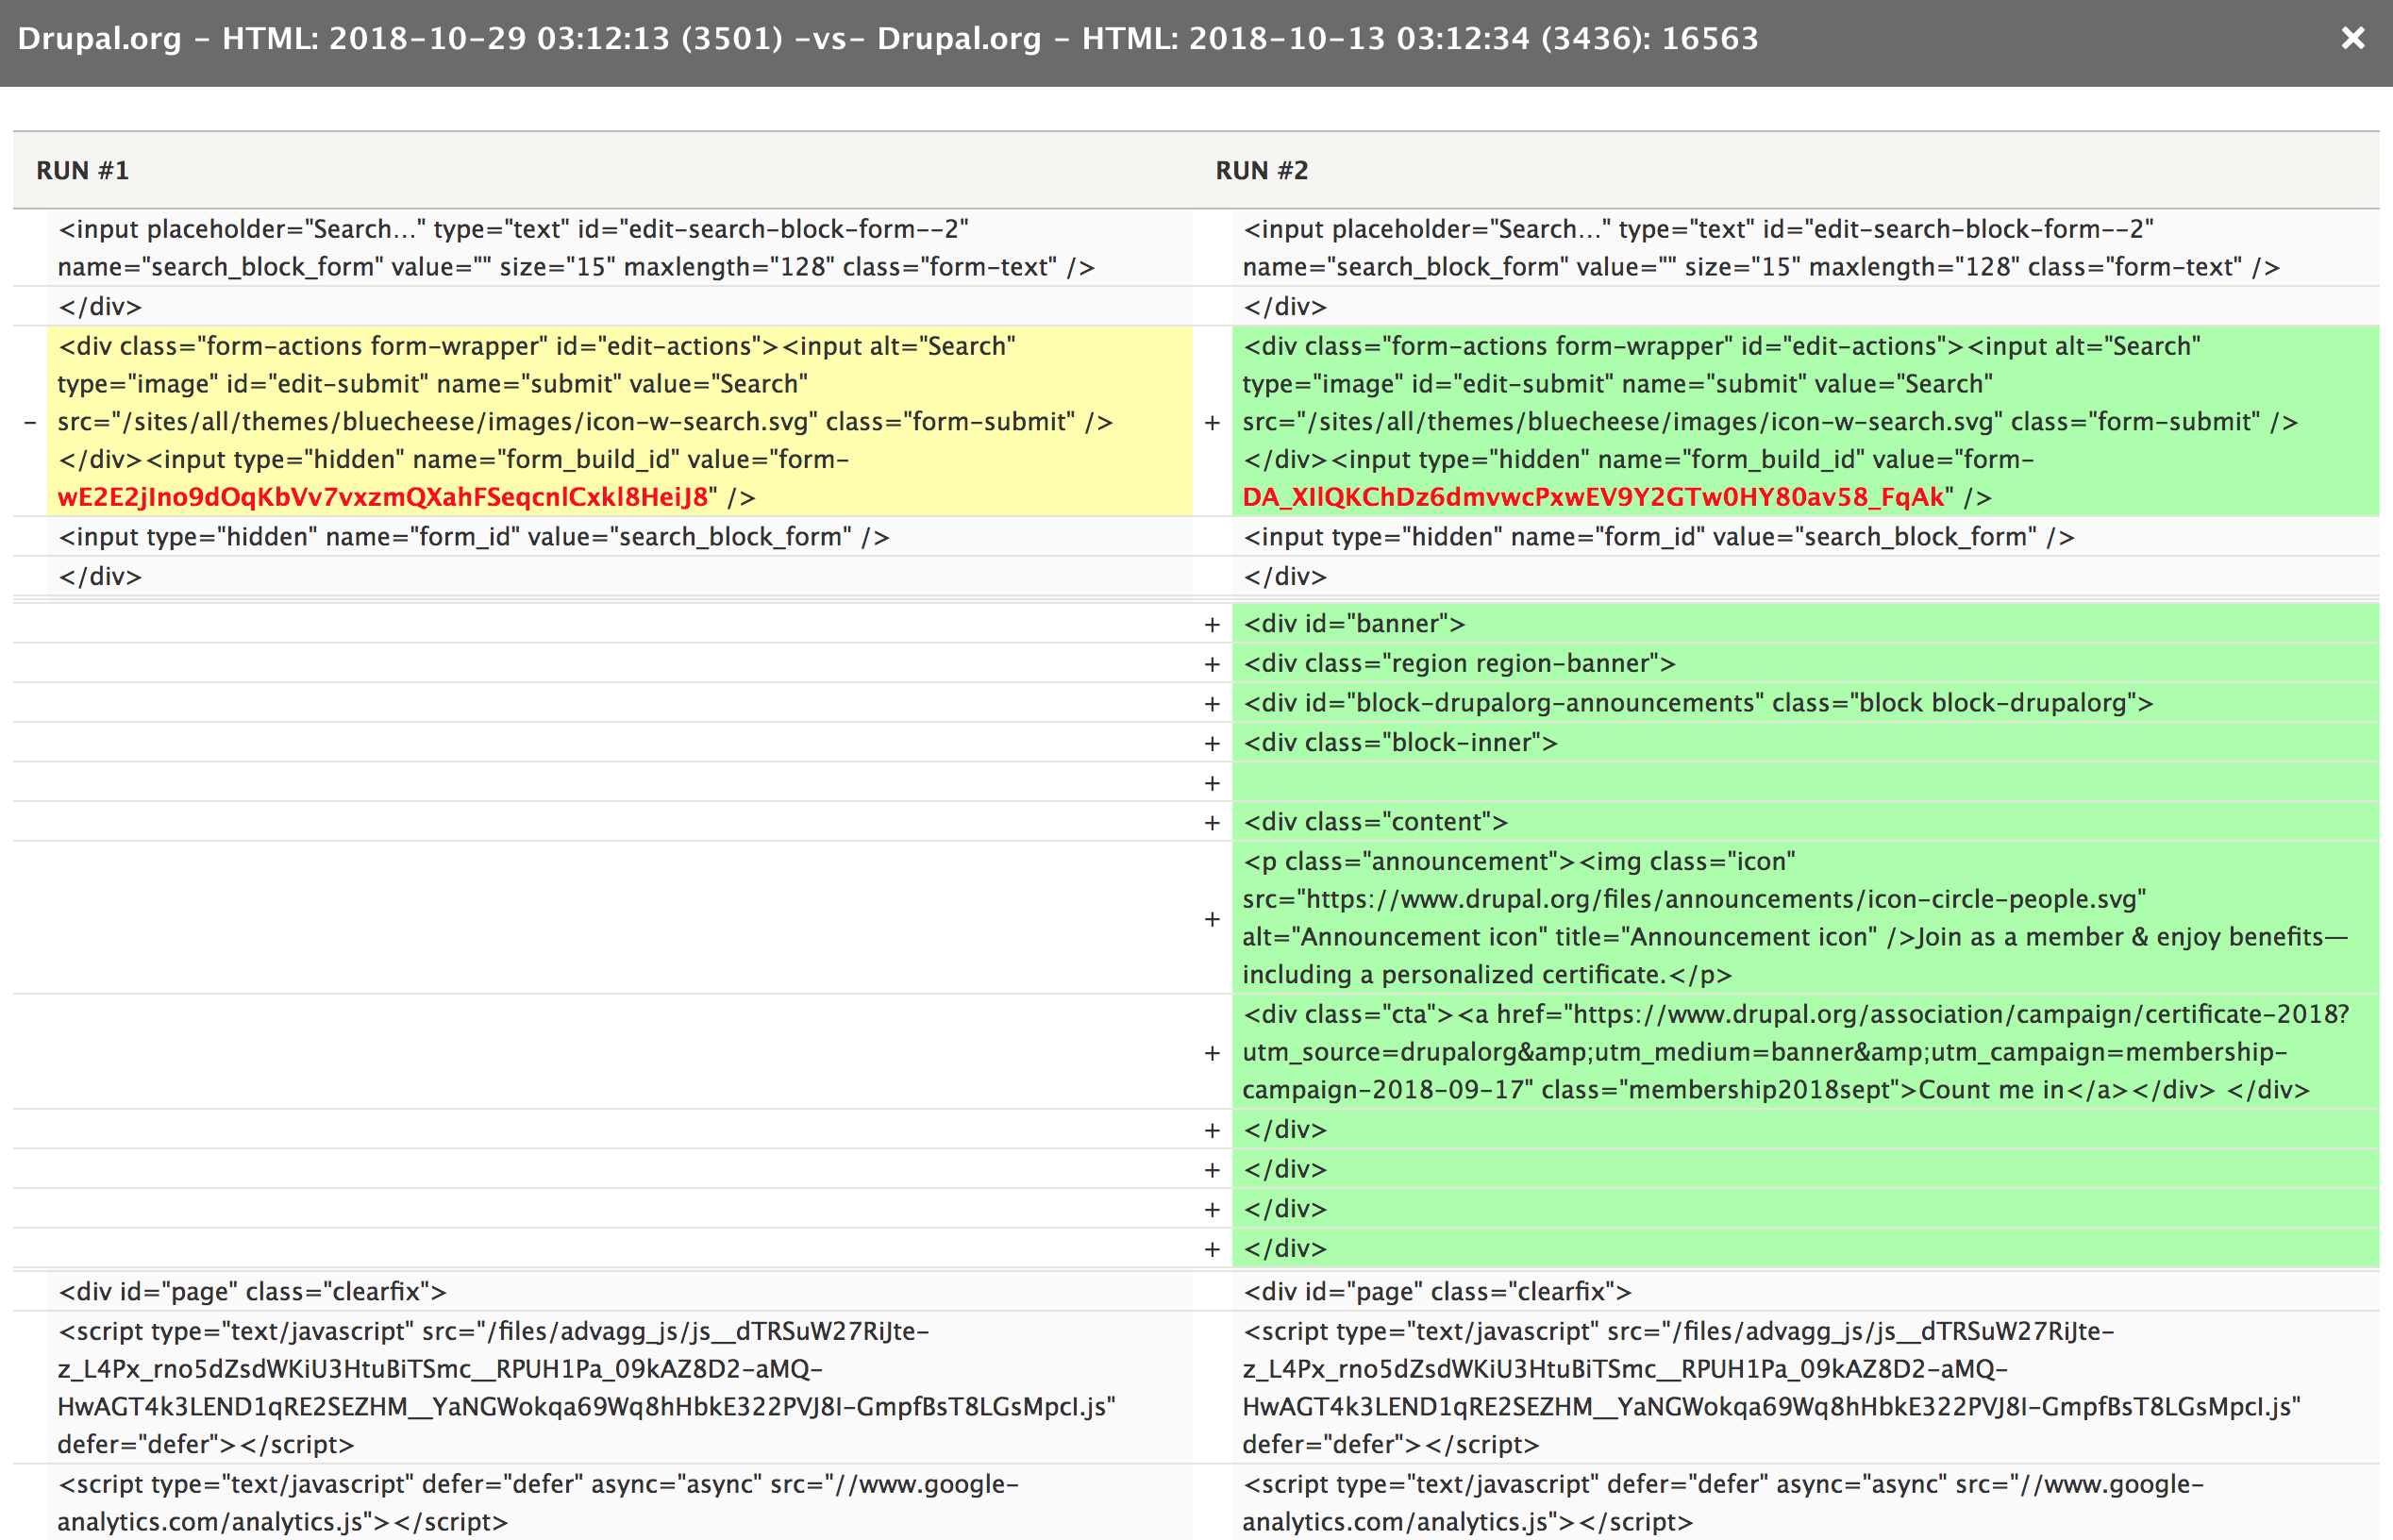Select the added line '<div class="content">'
The image size is (2393, 1540).
[x=1806, y=822]
